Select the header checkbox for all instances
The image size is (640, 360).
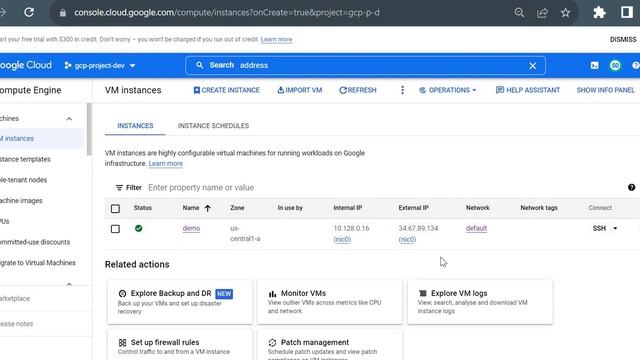pos(115,209)
